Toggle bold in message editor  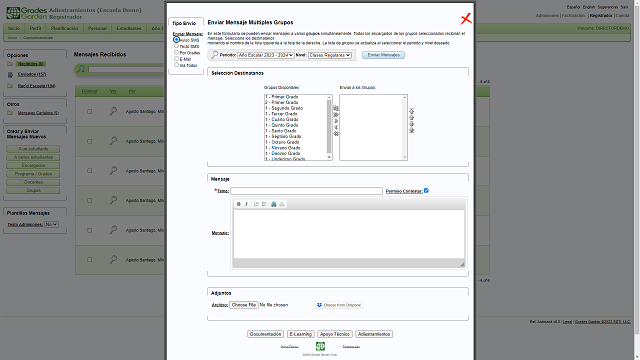coord(239,204)
